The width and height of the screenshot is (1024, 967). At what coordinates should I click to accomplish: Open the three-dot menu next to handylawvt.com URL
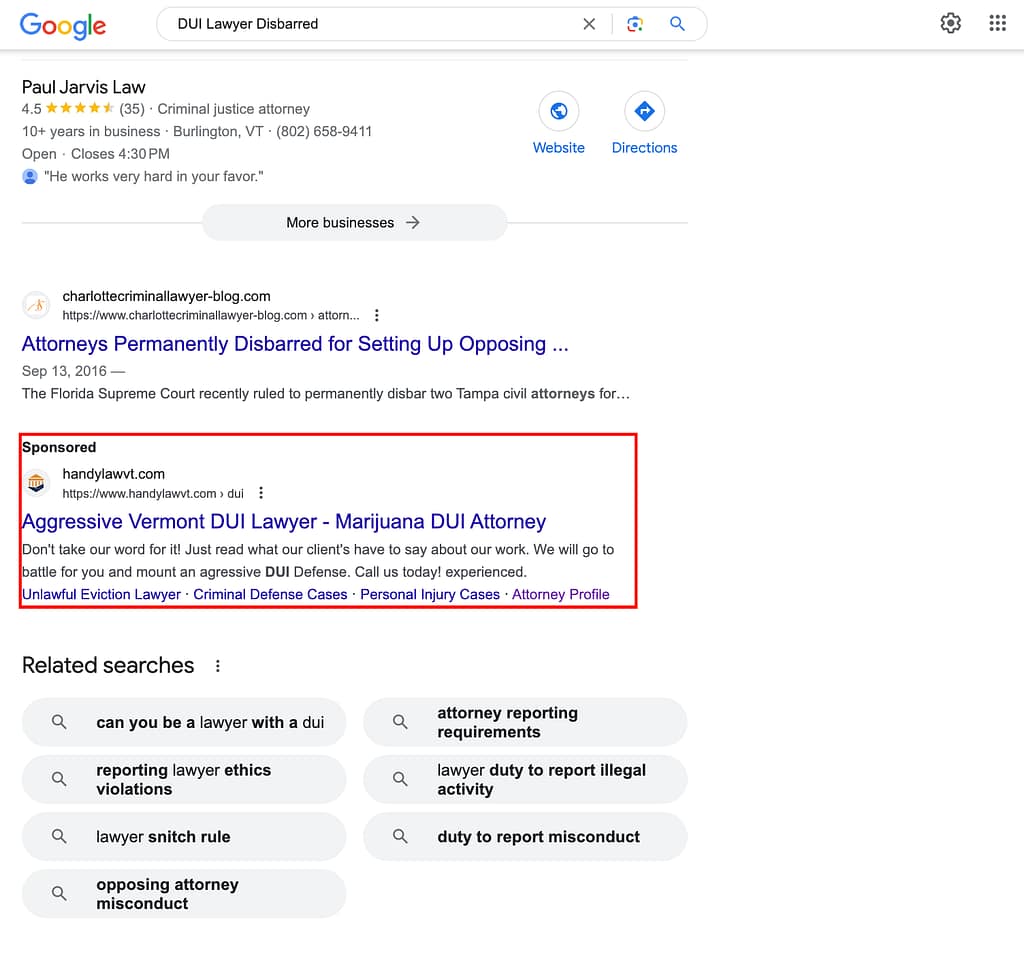261,493
